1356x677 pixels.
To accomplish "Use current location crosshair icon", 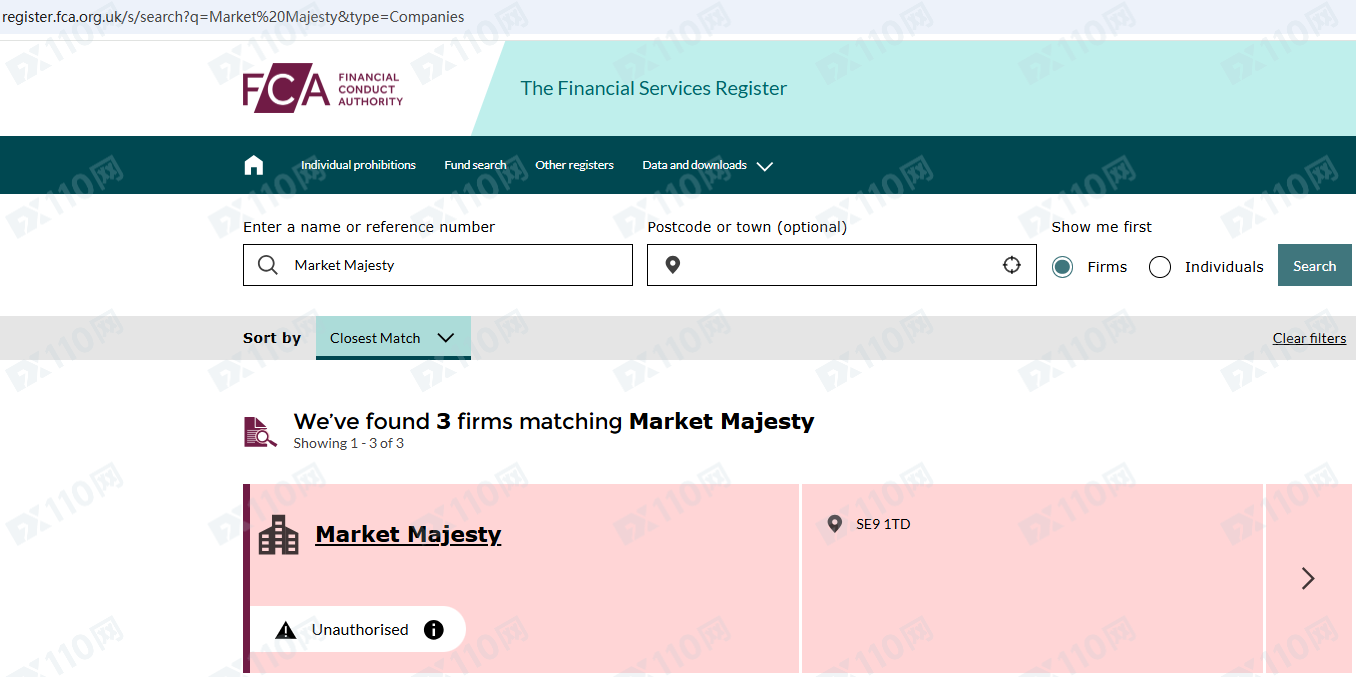I will click(x=1012, y=265).
